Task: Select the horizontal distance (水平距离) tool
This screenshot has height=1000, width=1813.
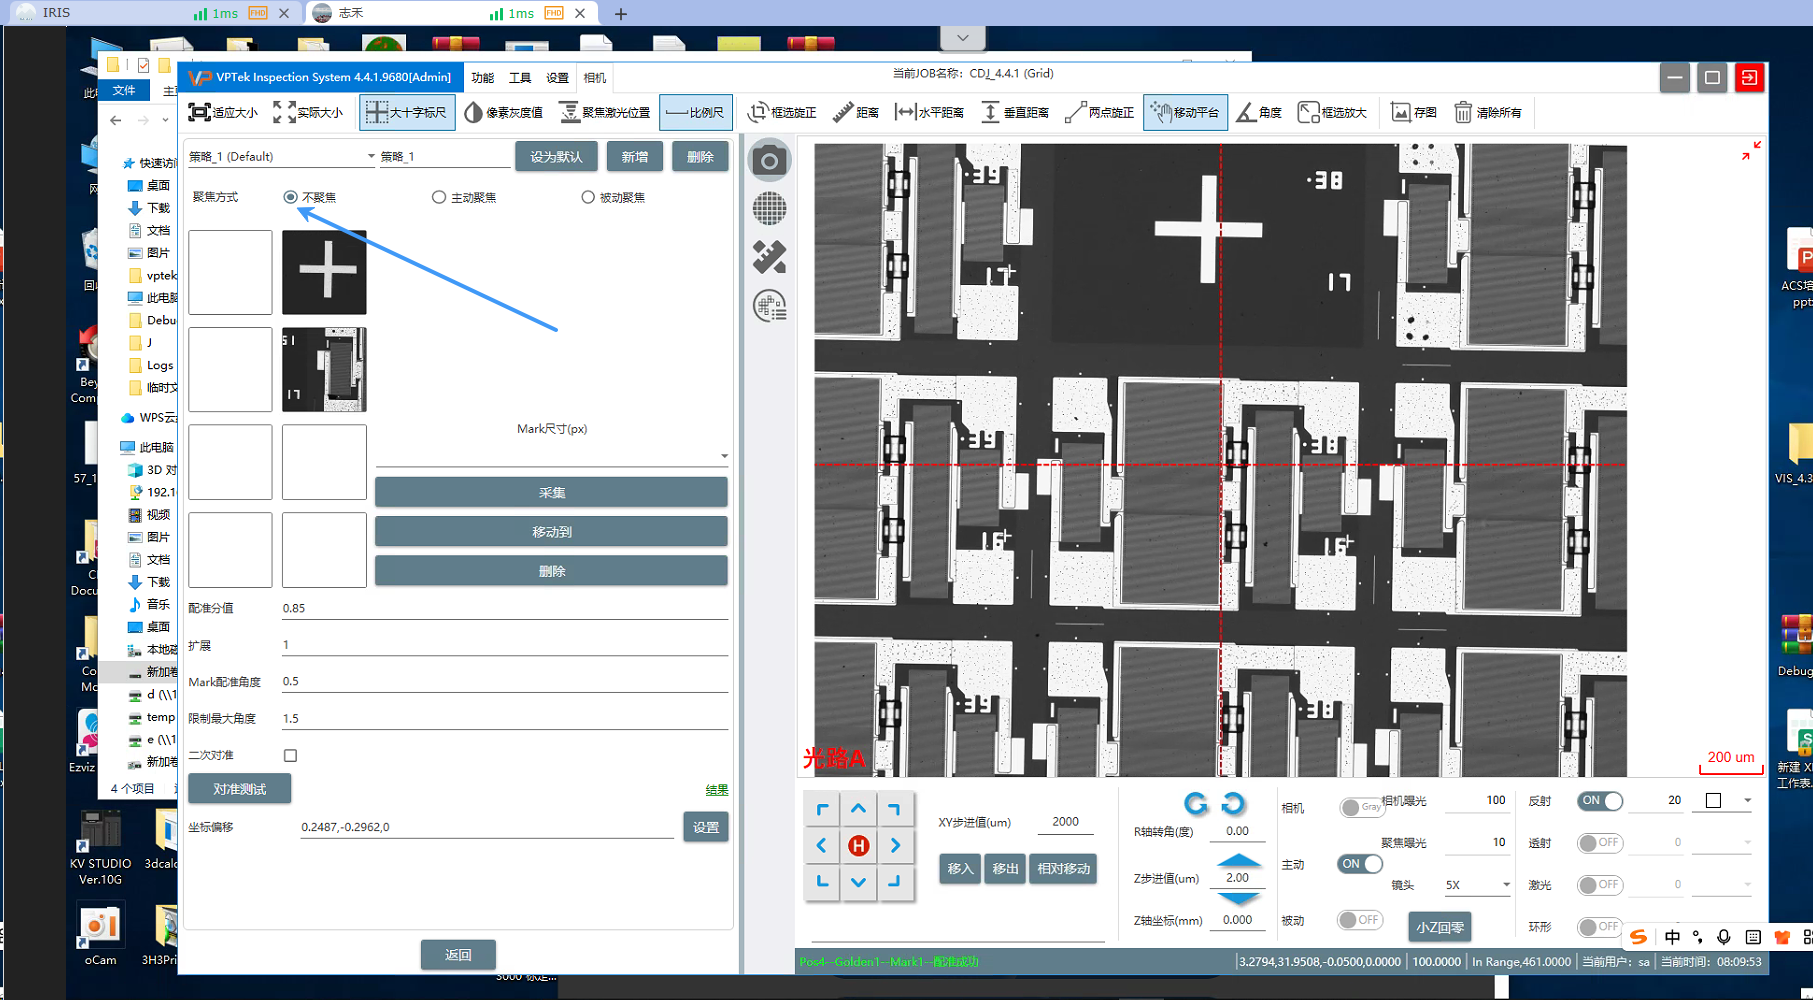Action: tap(930, 113)
